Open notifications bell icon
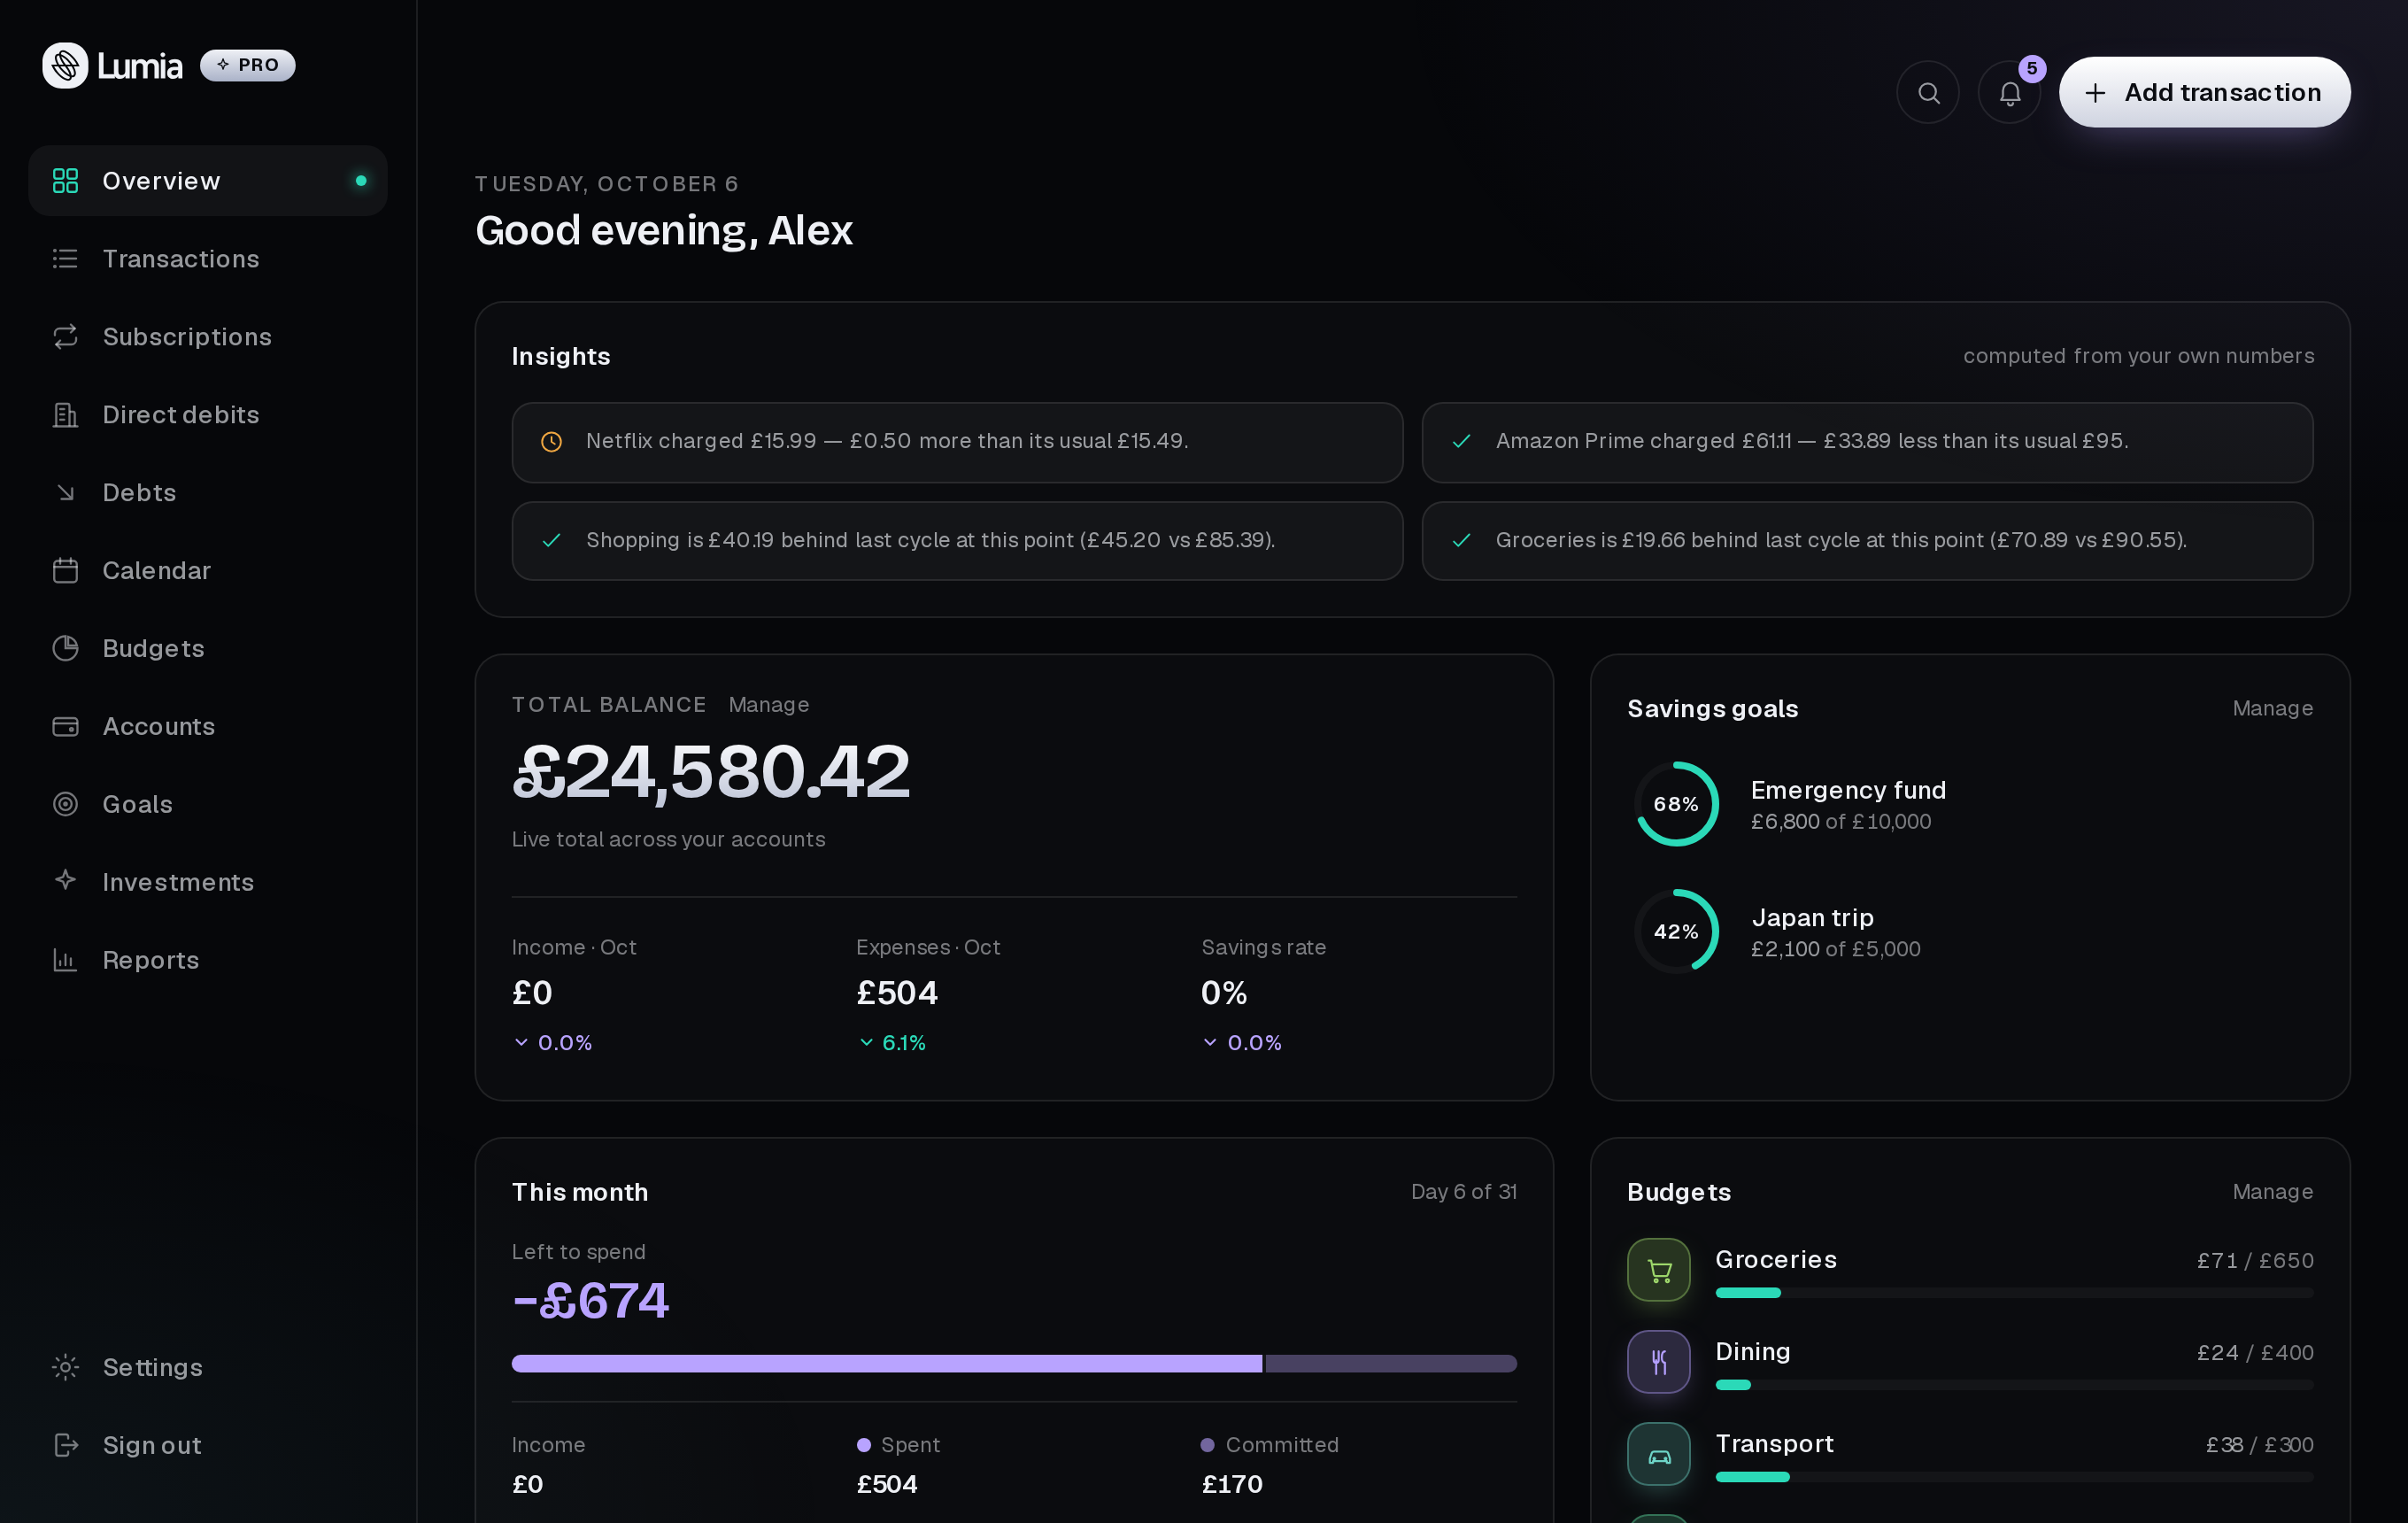This screenshot has height=1523, width=2408. (2010, 93)
